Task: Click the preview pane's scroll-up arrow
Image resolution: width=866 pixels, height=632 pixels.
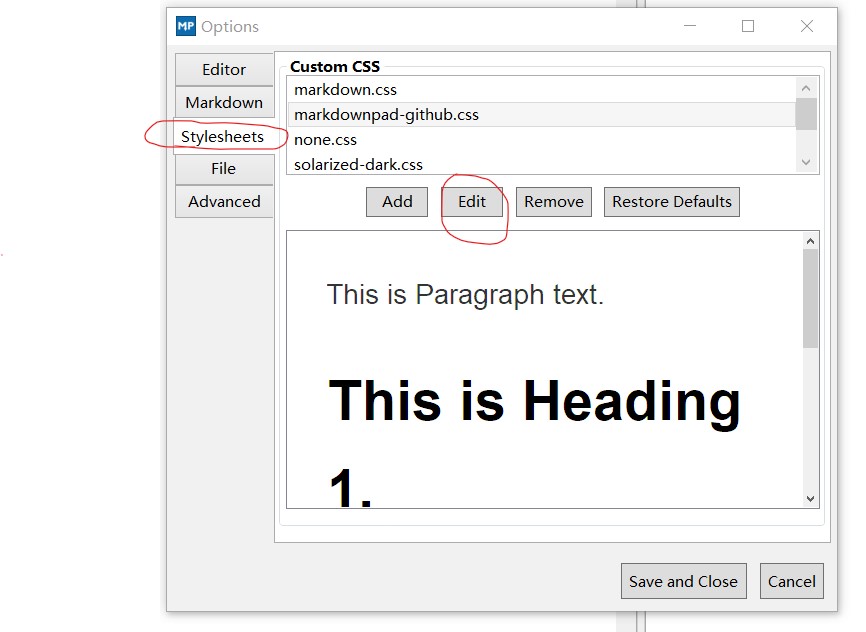Action: (810, 241)
